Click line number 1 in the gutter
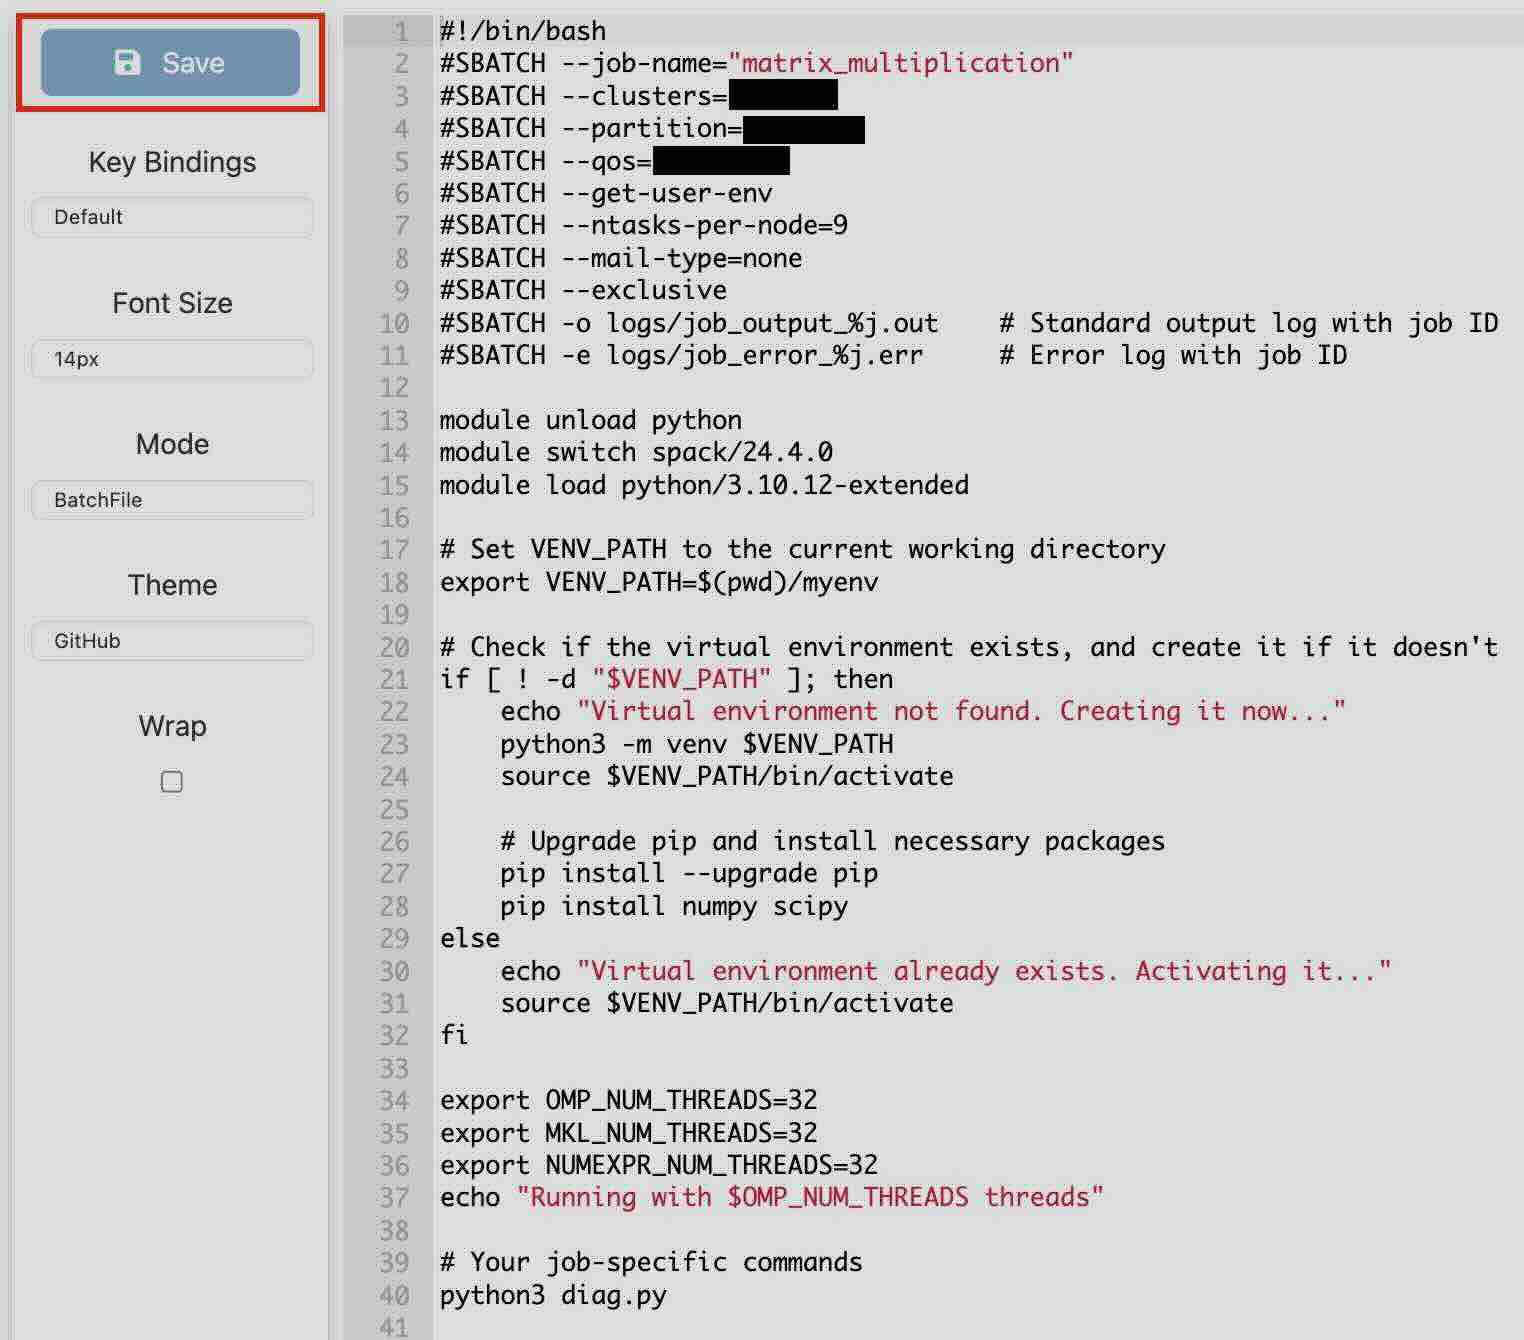The height and width of the screenshot is (1340, 1524). 401,31
